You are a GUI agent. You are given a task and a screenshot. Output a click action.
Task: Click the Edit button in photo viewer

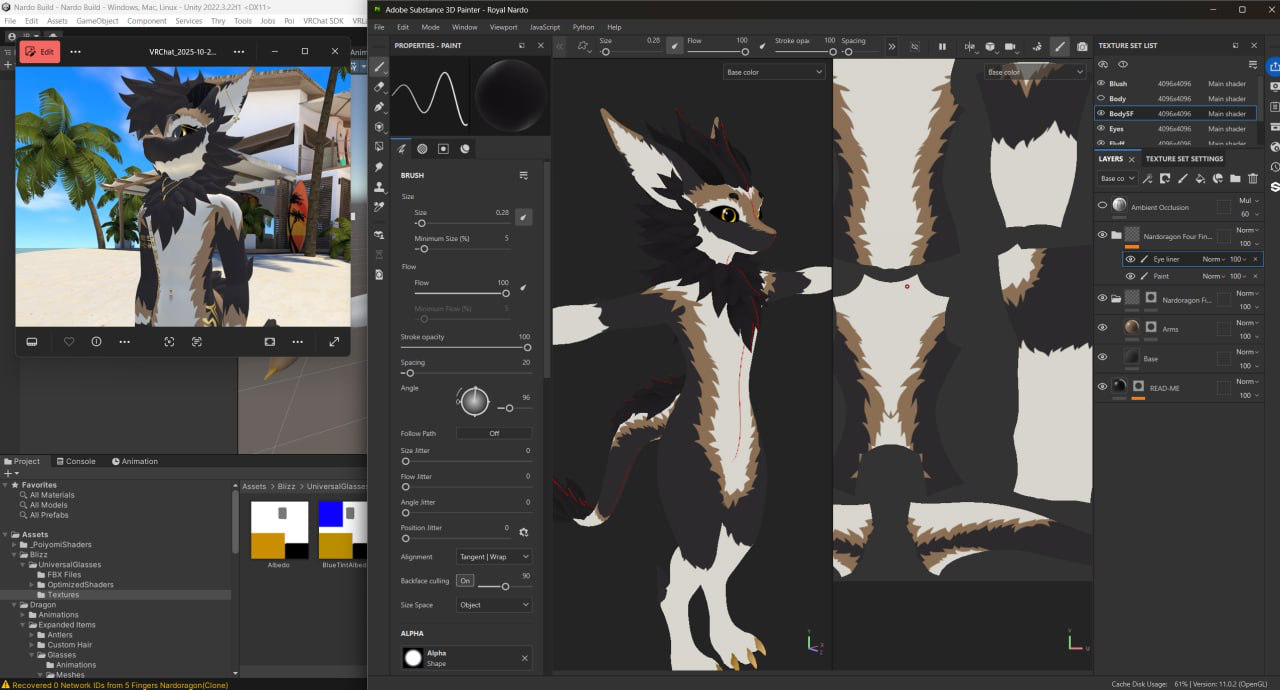40,51
